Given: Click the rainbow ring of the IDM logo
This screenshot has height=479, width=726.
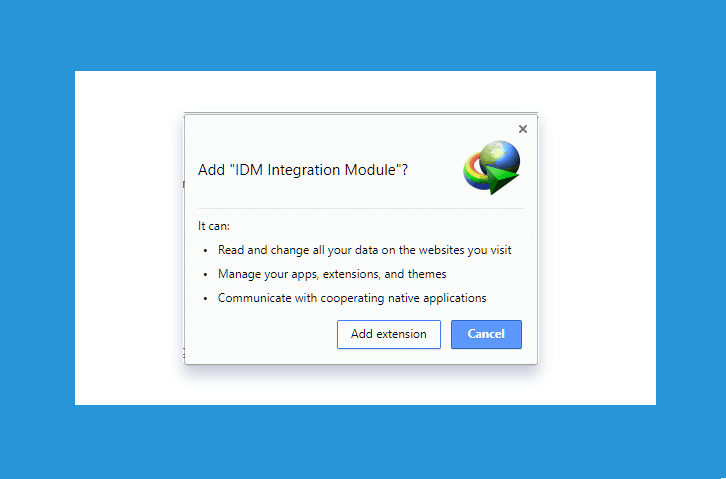Looking at the screenshot, I should coord(471,172).
